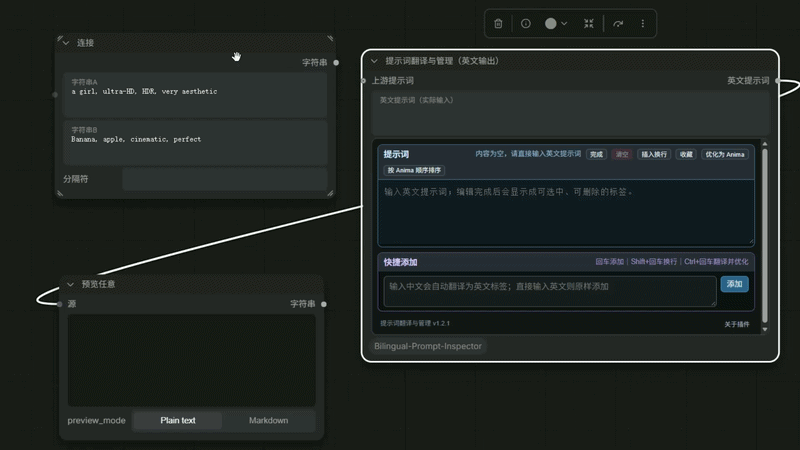Click the blue 添加 button
Screen dimensions: 800x450
click(x=734, y=284)
